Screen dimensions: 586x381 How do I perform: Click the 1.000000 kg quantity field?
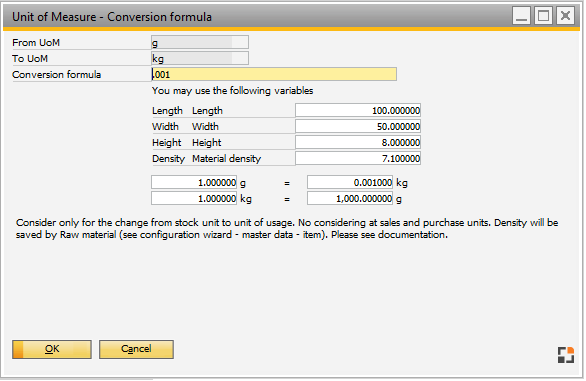tap(194, 198)
